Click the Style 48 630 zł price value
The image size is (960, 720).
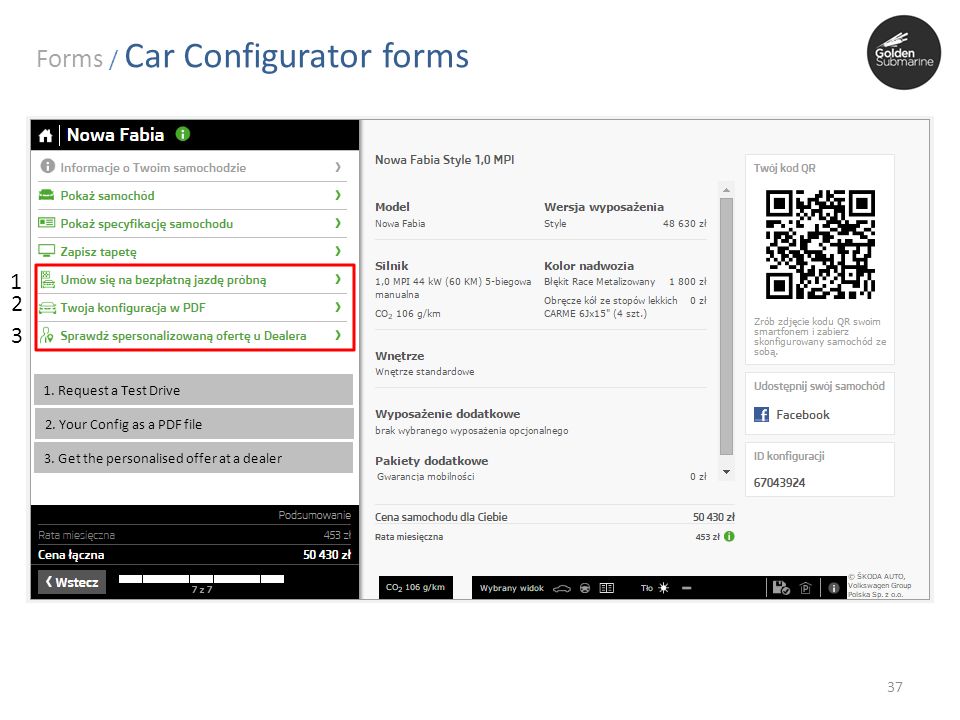tap(684, 223)
